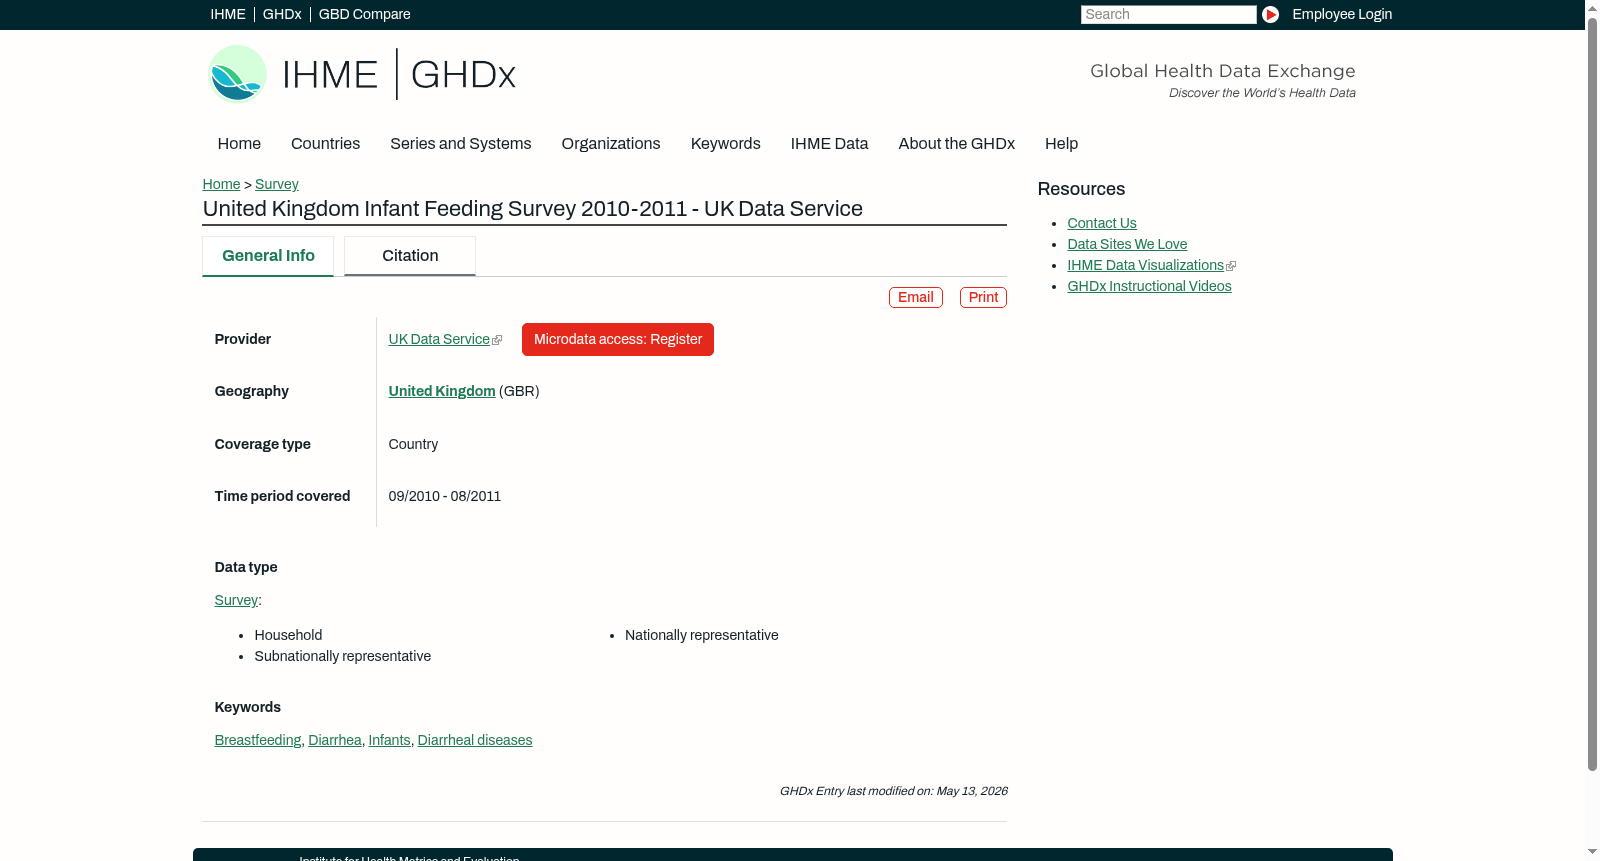The width and height of the screenshot is (1600, 861).
Task: Click the 'Global Health Data Exchange' header text
Action: [x=1223, y=71]
